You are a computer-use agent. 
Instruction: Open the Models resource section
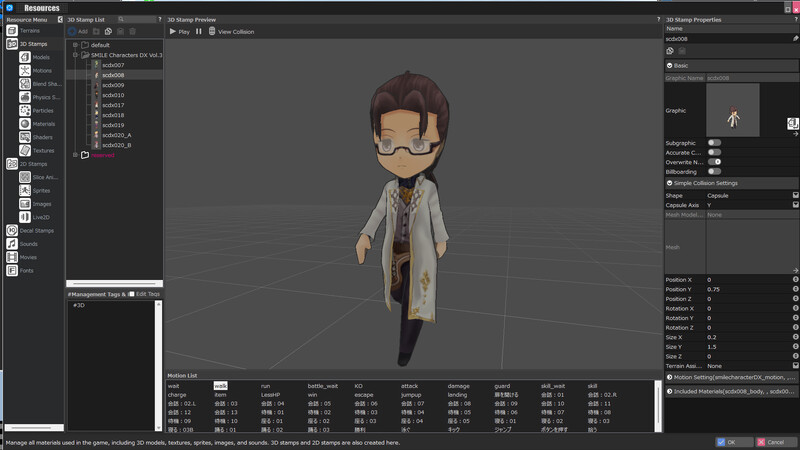click(40, 57)
